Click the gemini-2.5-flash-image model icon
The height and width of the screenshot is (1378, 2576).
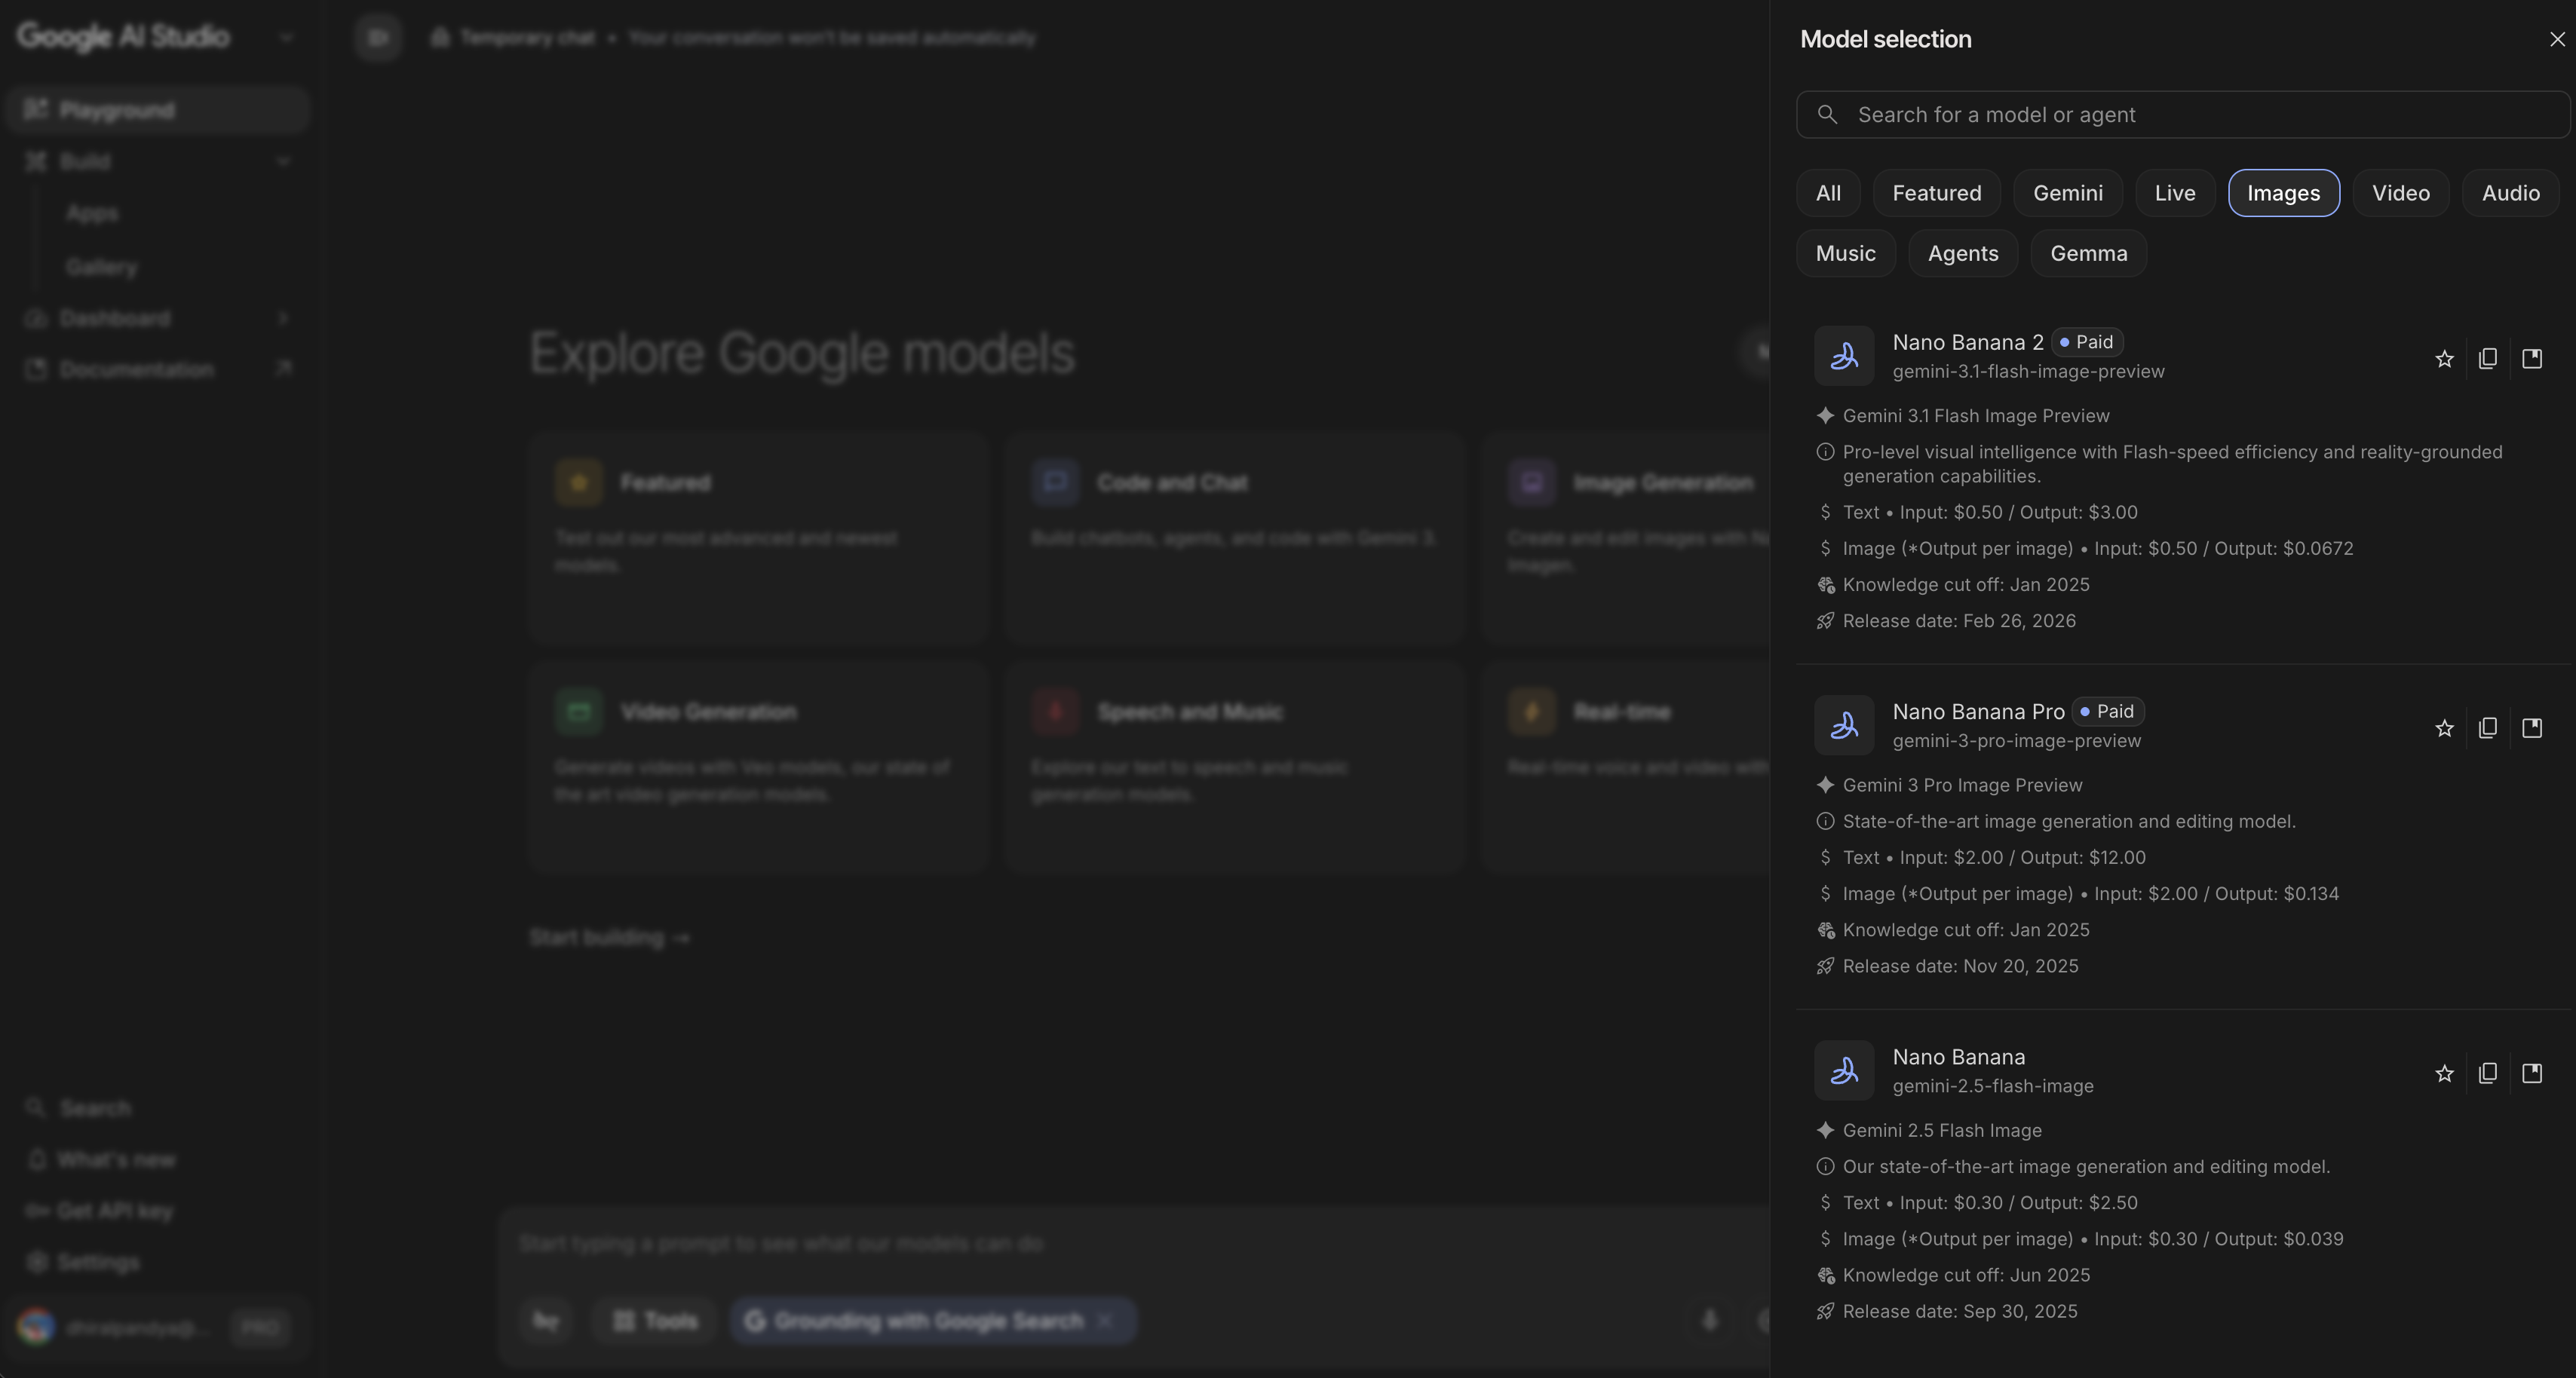tap(1844, 1070)
